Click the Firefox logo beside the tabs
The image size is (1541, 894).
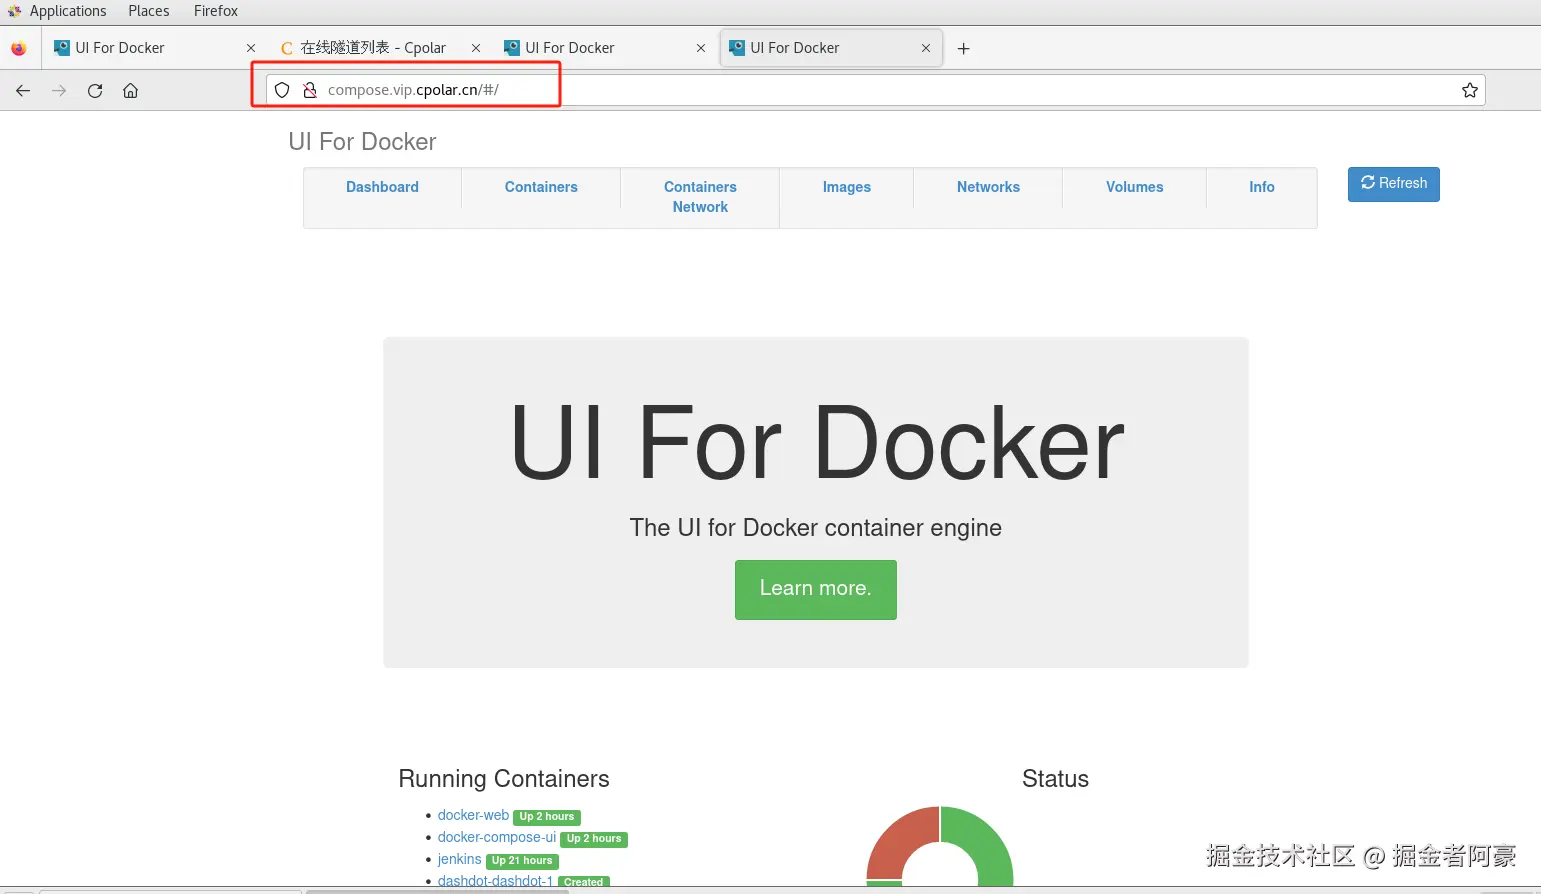pyautogui.click(x=19, y=48)
